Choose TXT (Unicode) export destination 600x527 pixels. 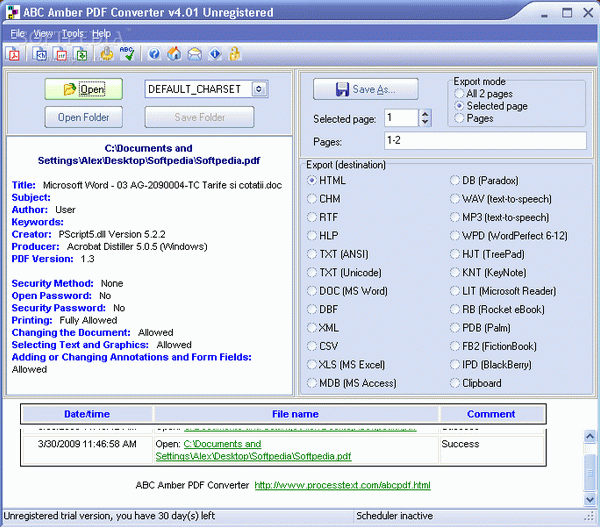tap(344, 272)
